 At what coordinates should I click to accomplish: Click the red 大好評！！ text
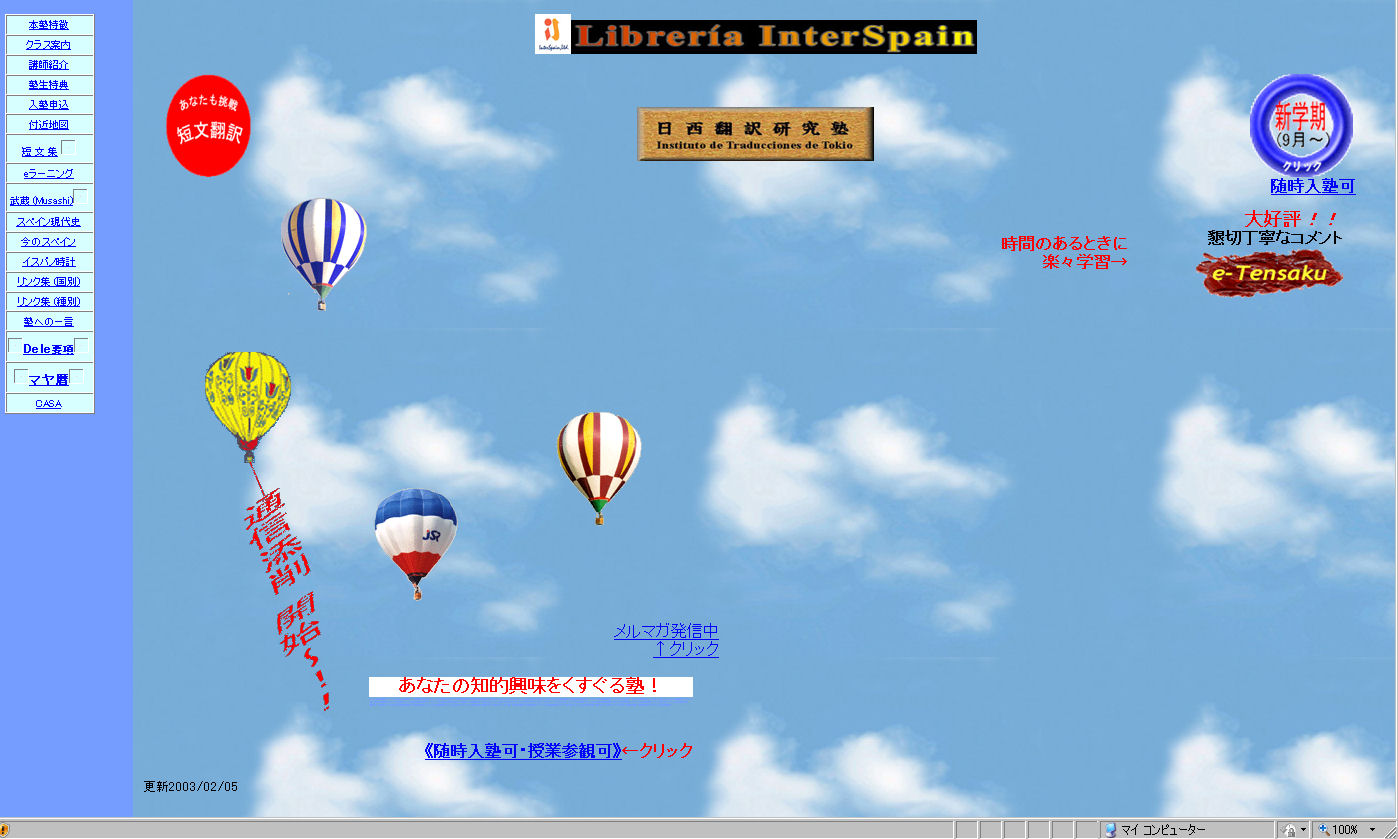1290,219
